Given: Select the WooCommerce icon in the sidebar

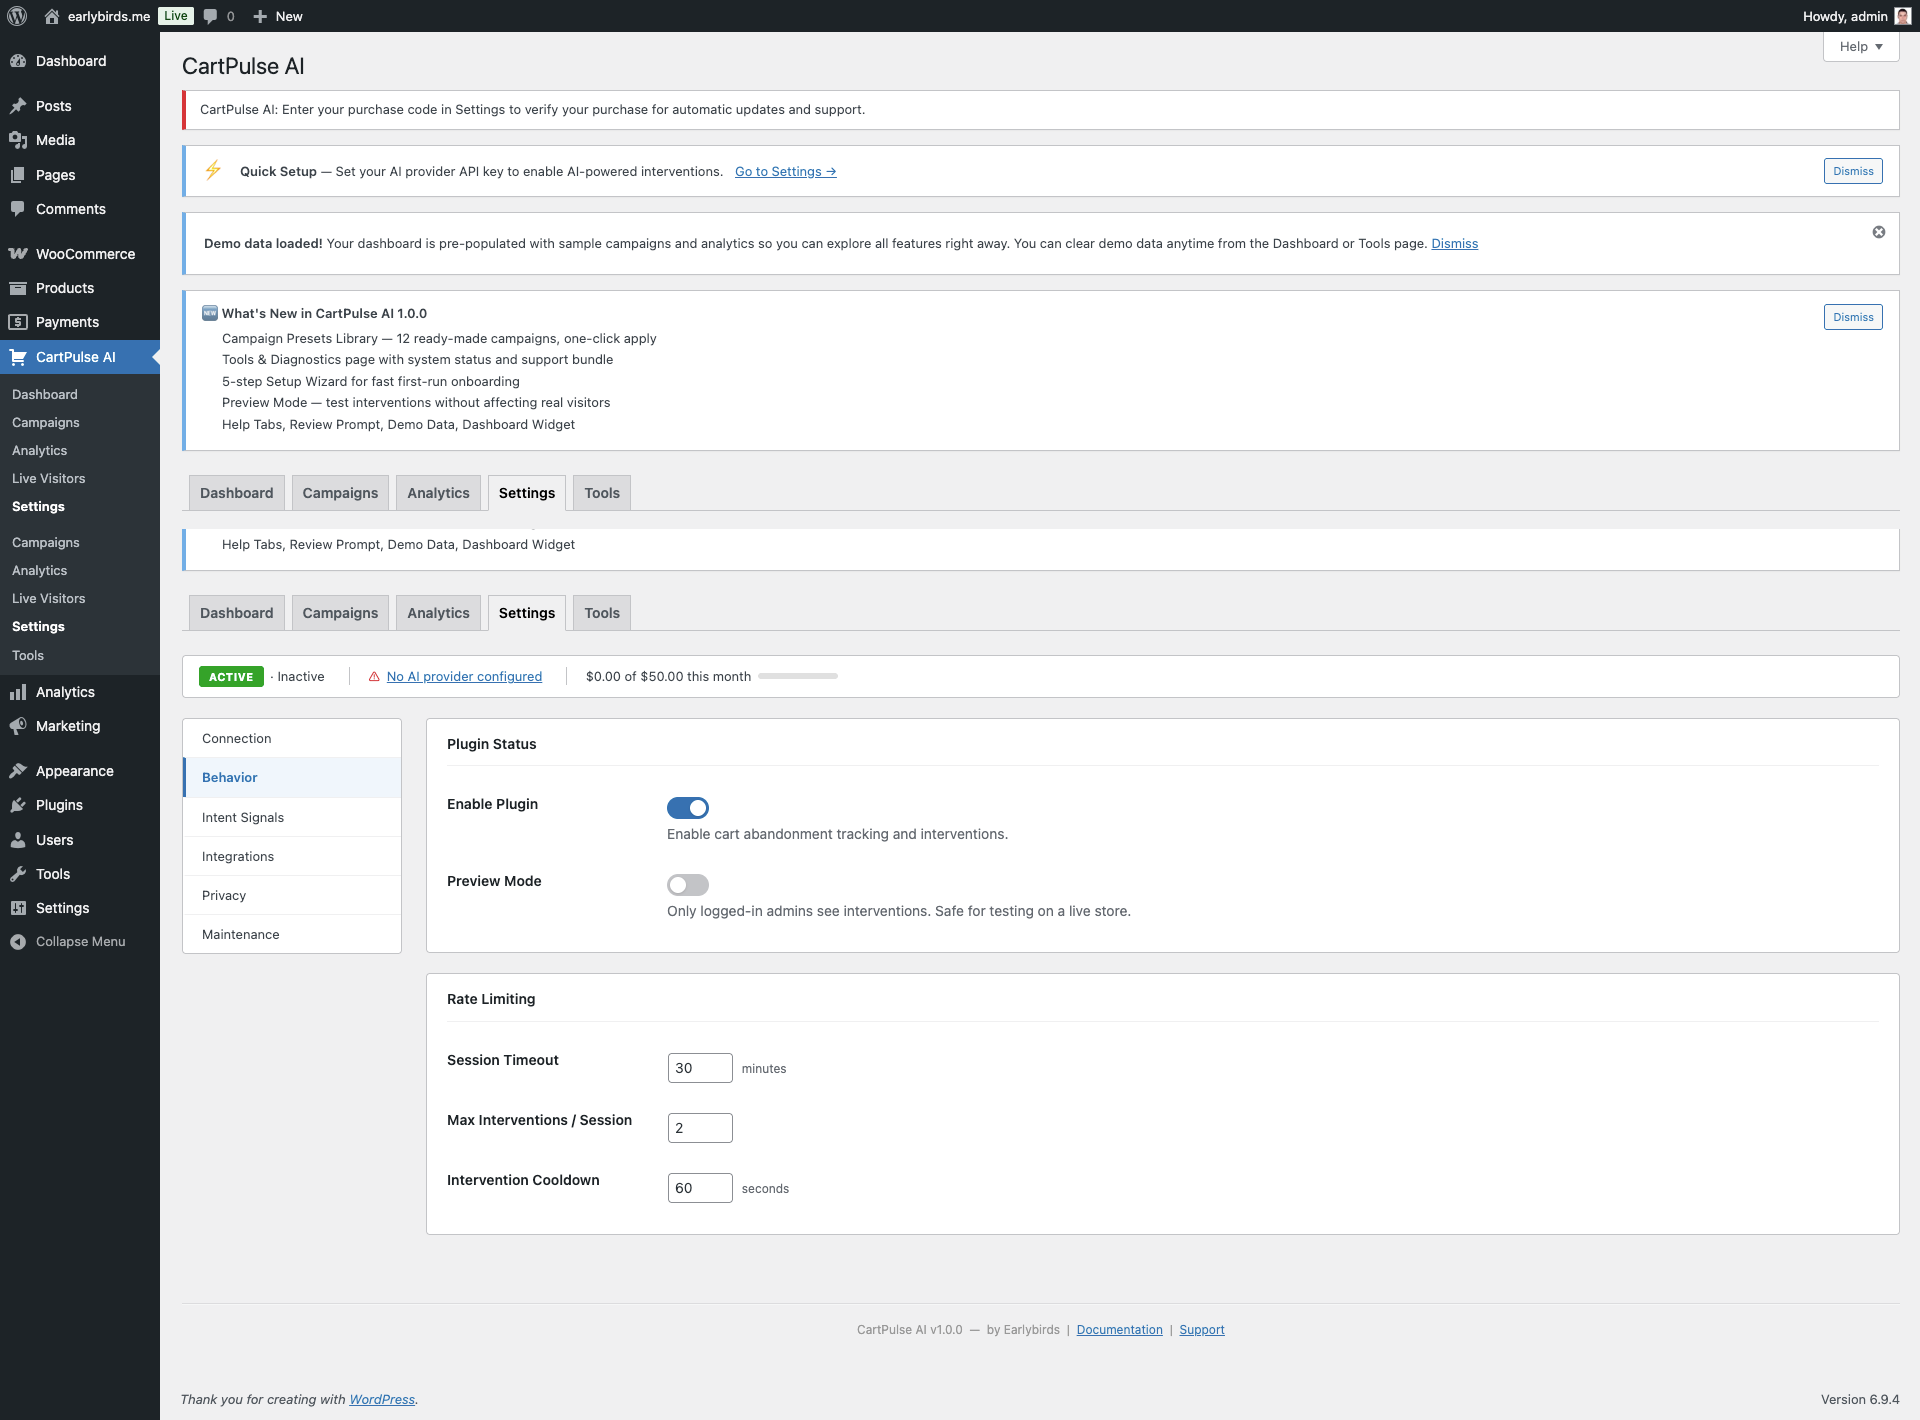Looking at the screenshot, I should pyautogui.click(x=19, y=254).
